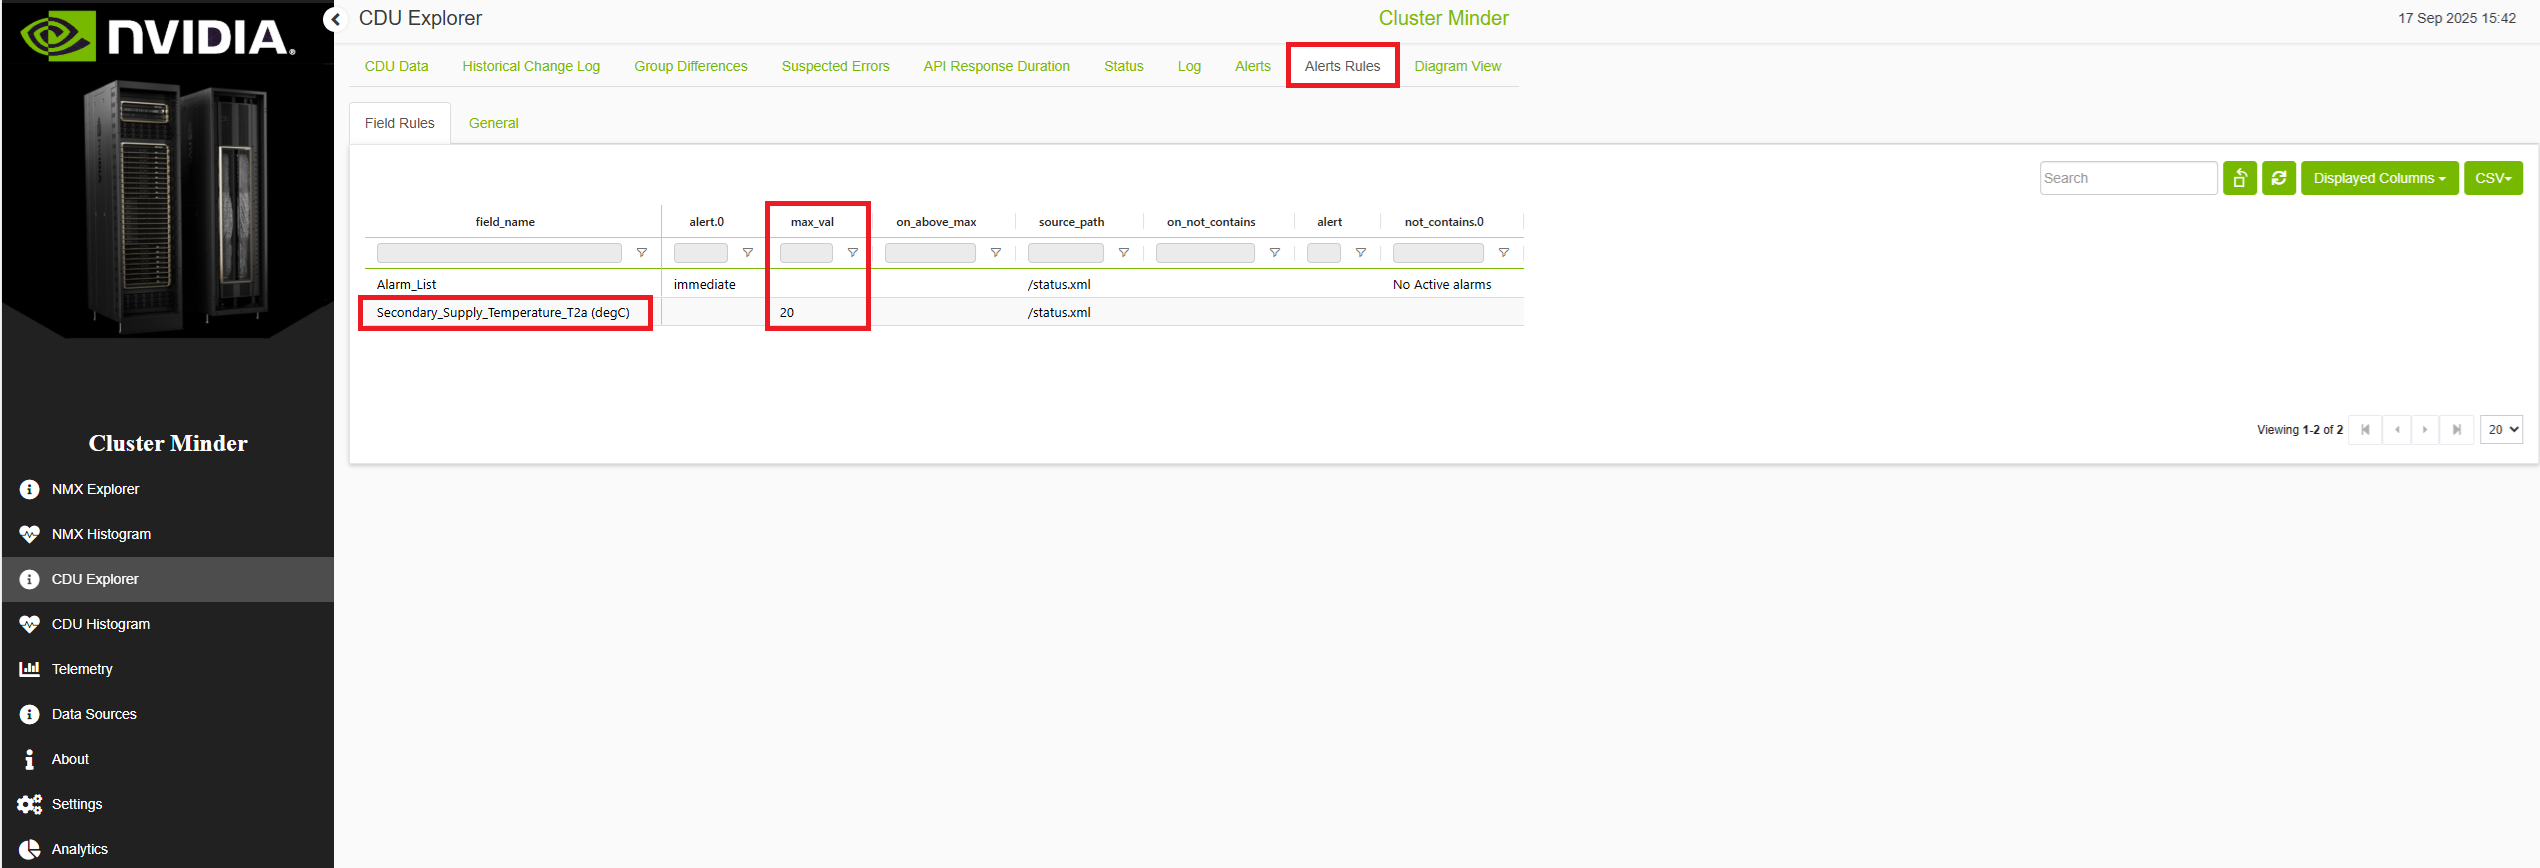Click the NMX Histogram heartbeat icon

tap(29, 534)
